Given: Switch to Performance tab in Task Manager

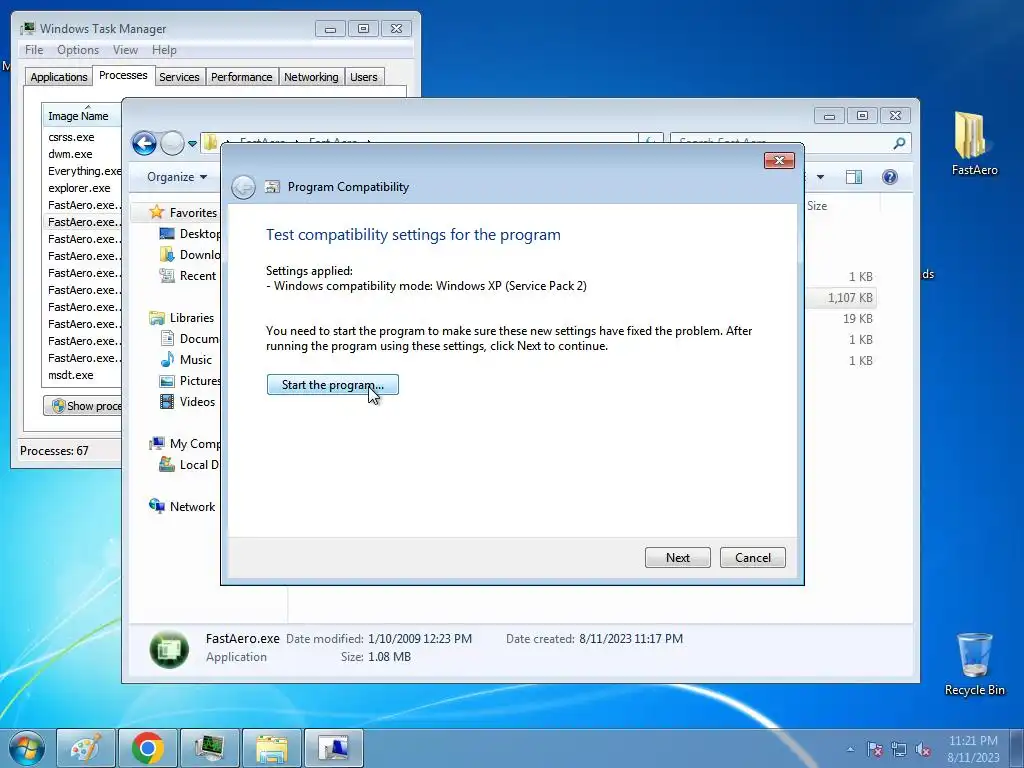Looking at the screenshot, I should 241,77.
